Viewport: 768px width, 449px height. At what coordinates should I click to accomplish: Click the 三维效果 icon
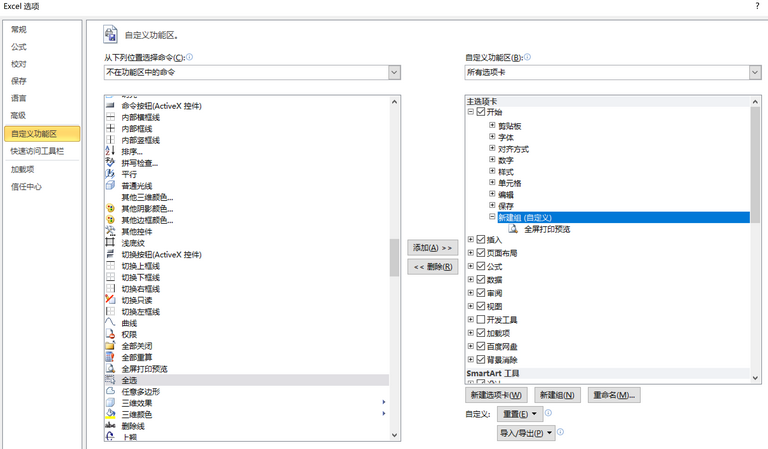click(x=110, y=403)
